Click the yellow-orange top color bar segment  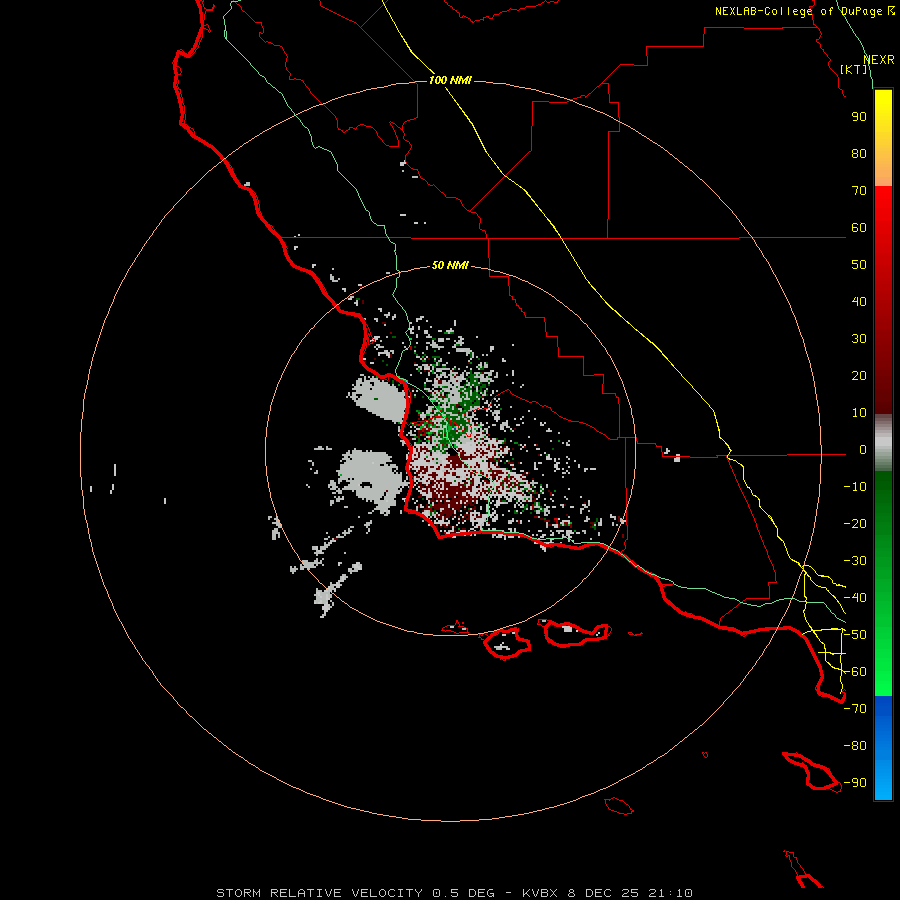[x=883, y=138]
